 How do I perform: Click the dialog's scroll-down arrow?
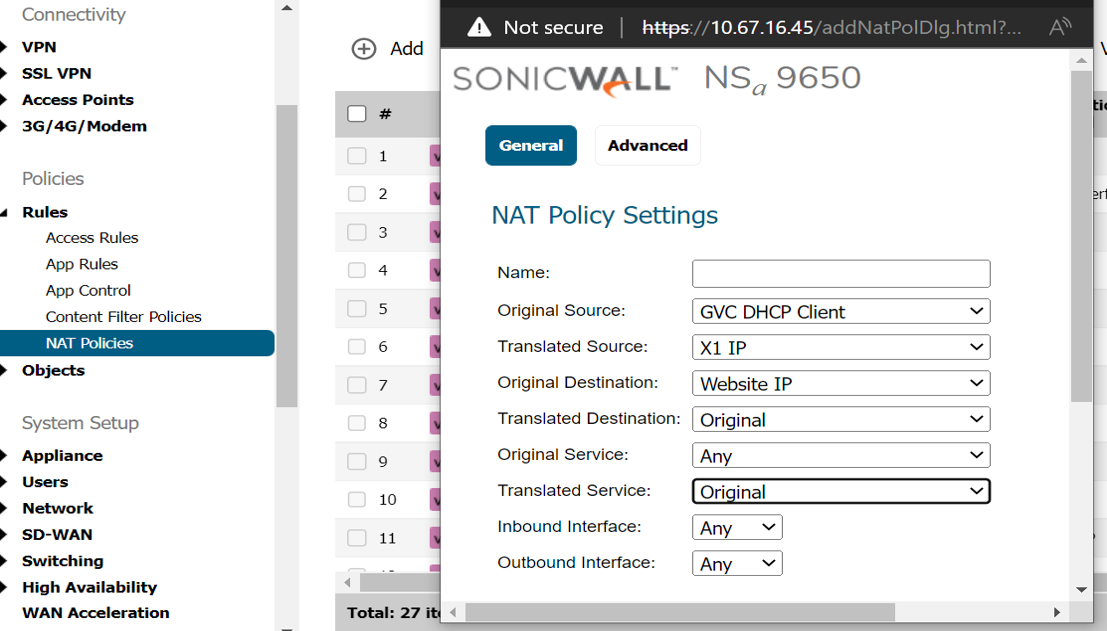[1081, 590]
